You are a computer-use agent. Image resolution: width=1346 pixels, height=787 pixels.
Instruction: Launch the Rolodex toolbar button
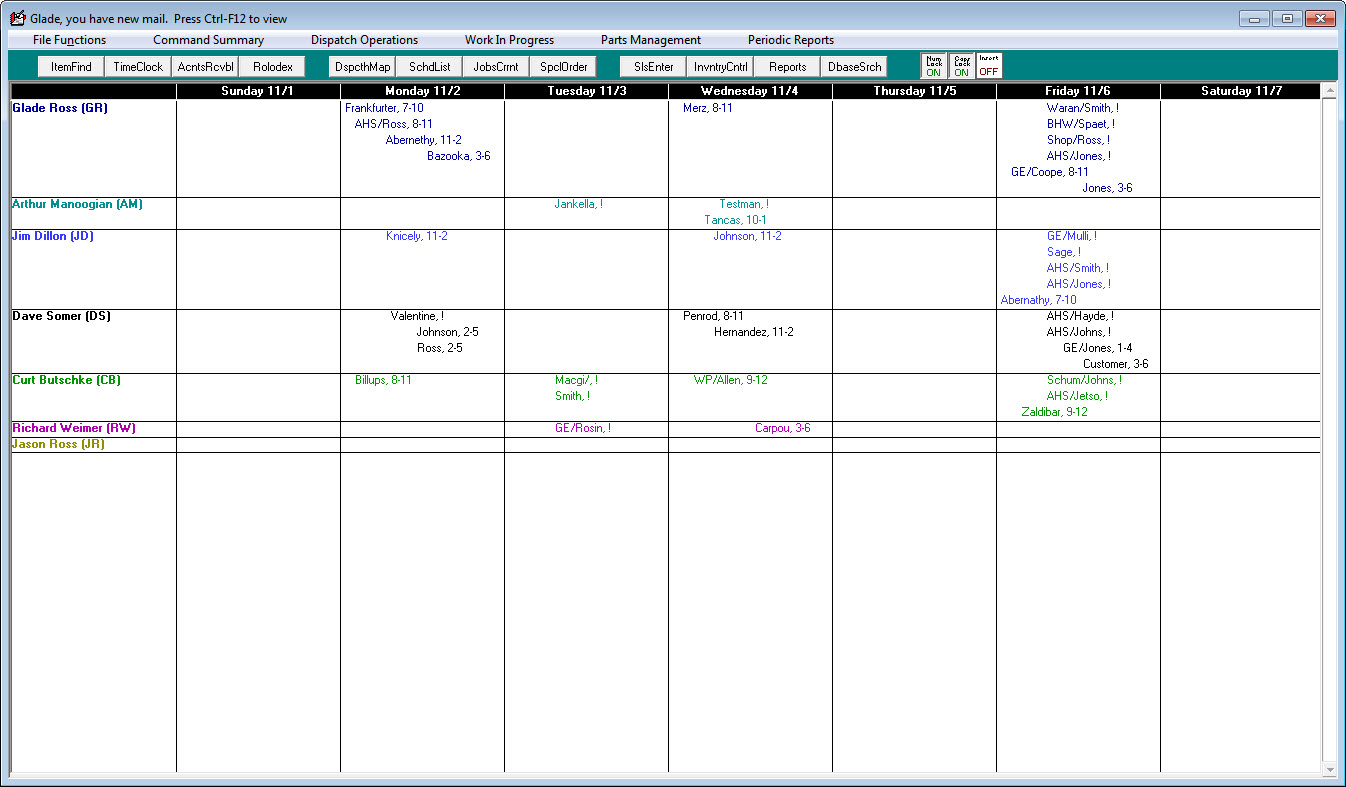pyautogui.click(x=272, y=67)
